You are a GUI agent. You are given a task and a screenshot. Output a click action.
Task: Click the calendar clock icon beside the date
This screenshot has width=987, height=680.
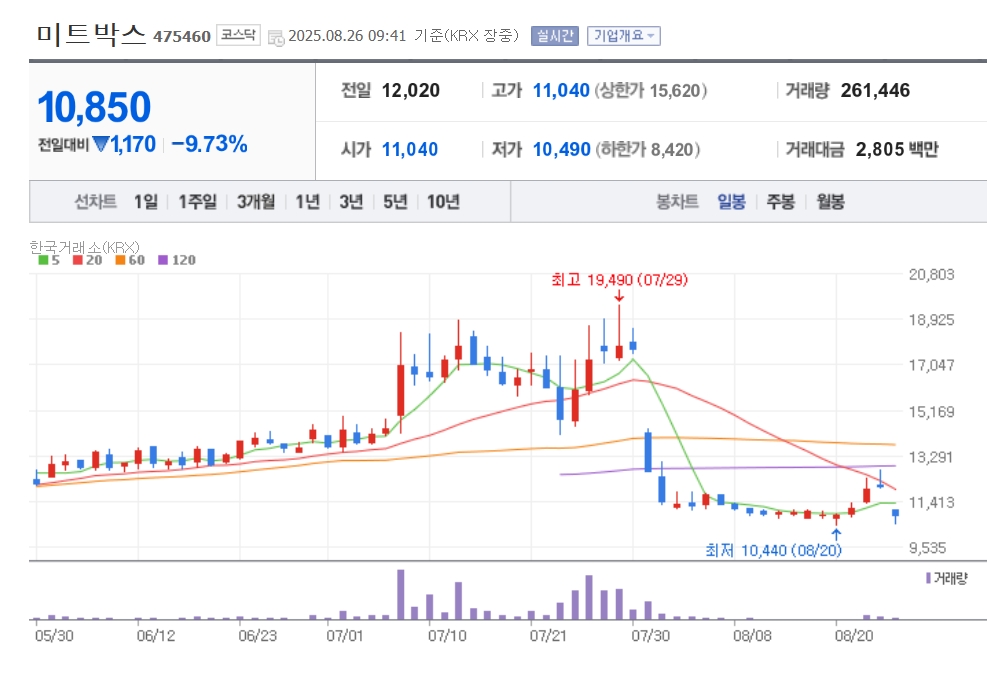click(x=276, y=37)
